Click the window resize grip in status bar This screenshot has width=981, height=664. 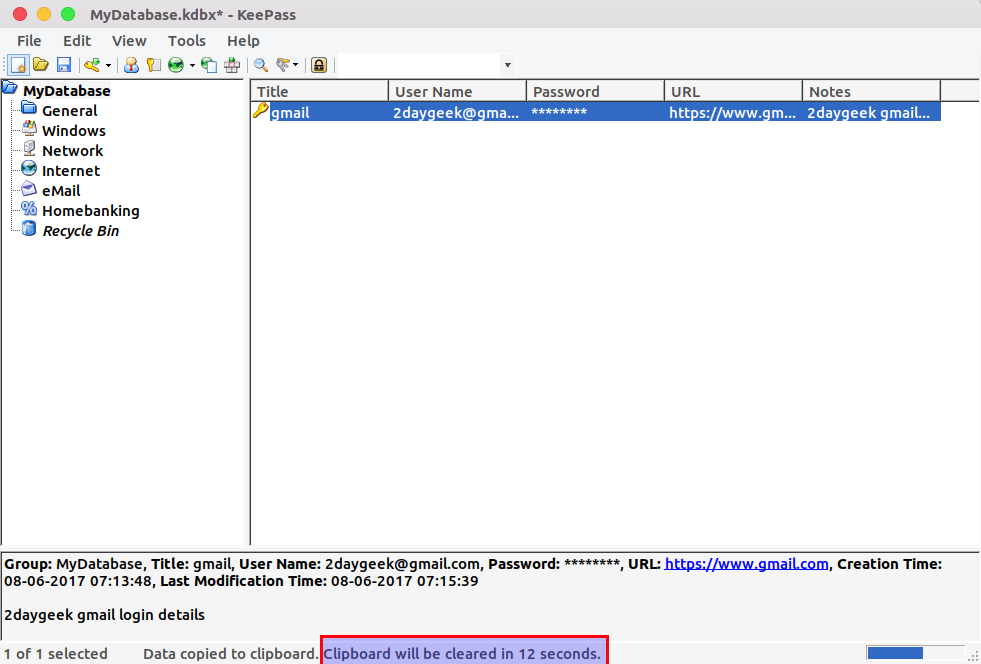pyautogui.click(x=973, y=656)
